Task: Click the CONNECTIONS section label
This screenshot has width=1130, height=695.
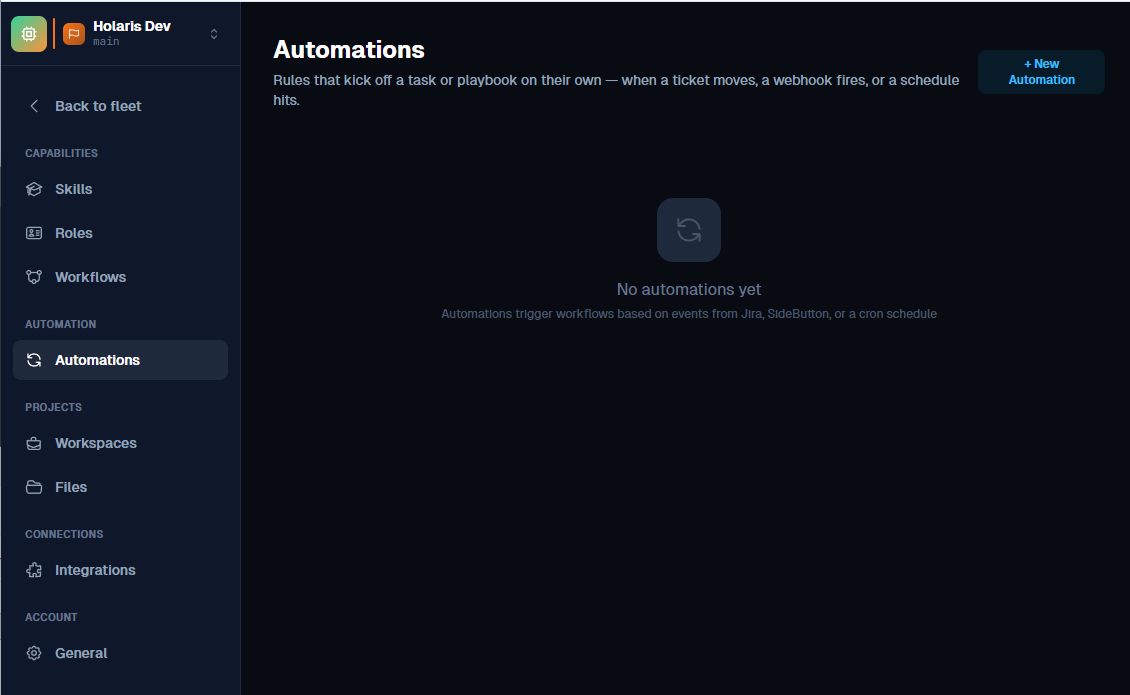Action: [x=64, y=534]
